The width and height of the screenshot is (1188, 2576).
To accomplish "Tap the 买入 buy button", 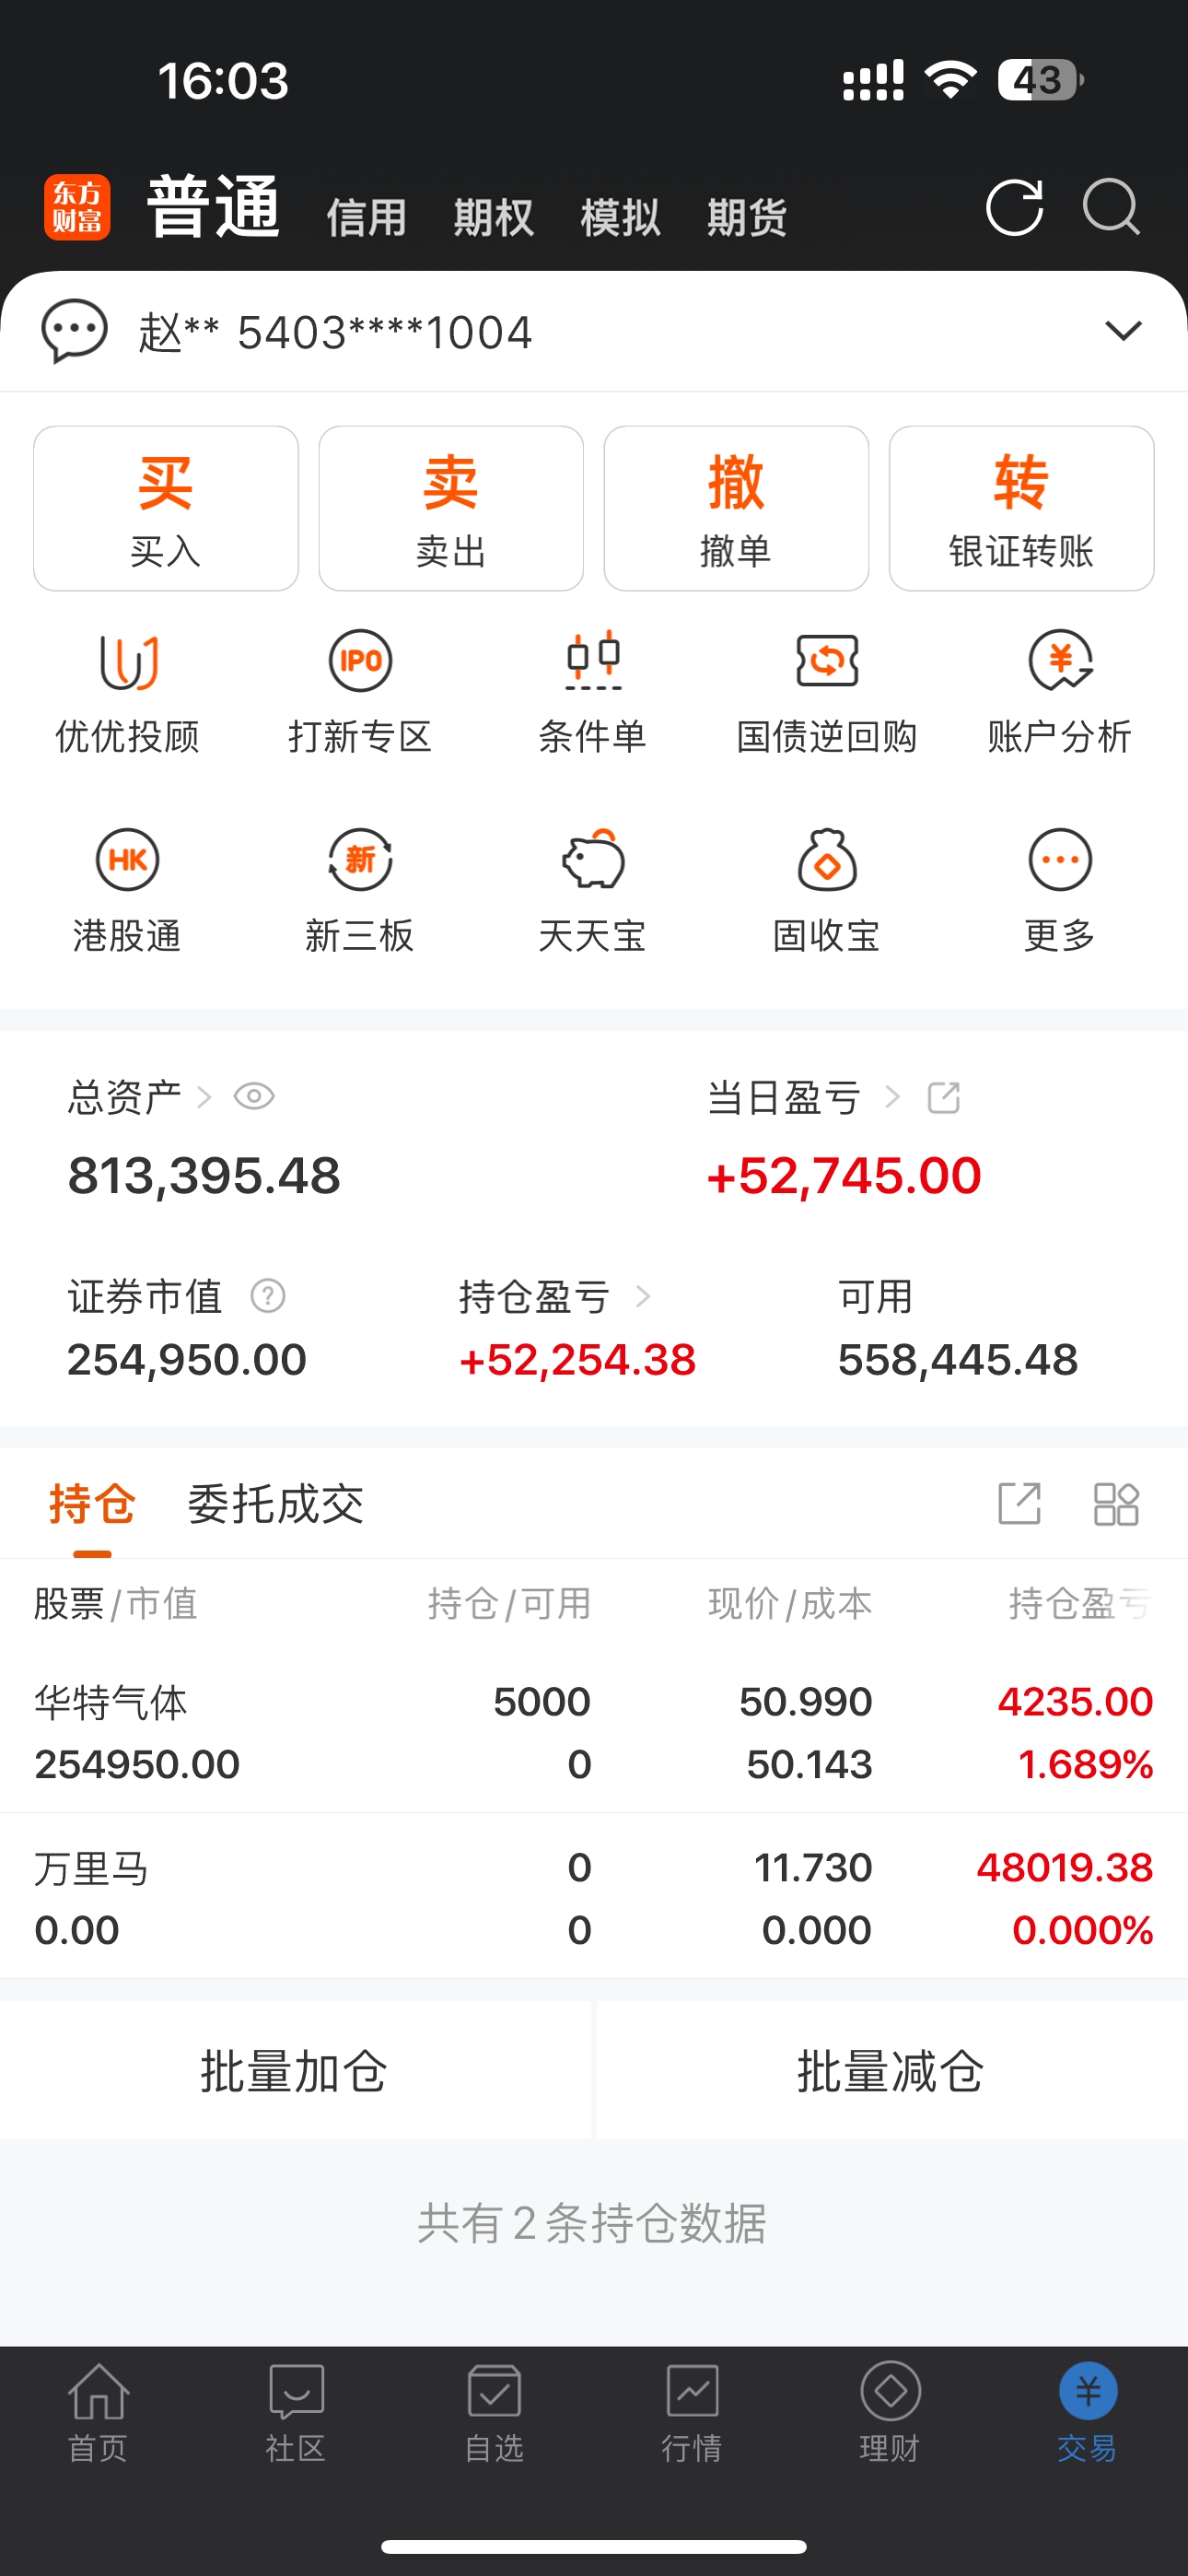I will point(166,509).
